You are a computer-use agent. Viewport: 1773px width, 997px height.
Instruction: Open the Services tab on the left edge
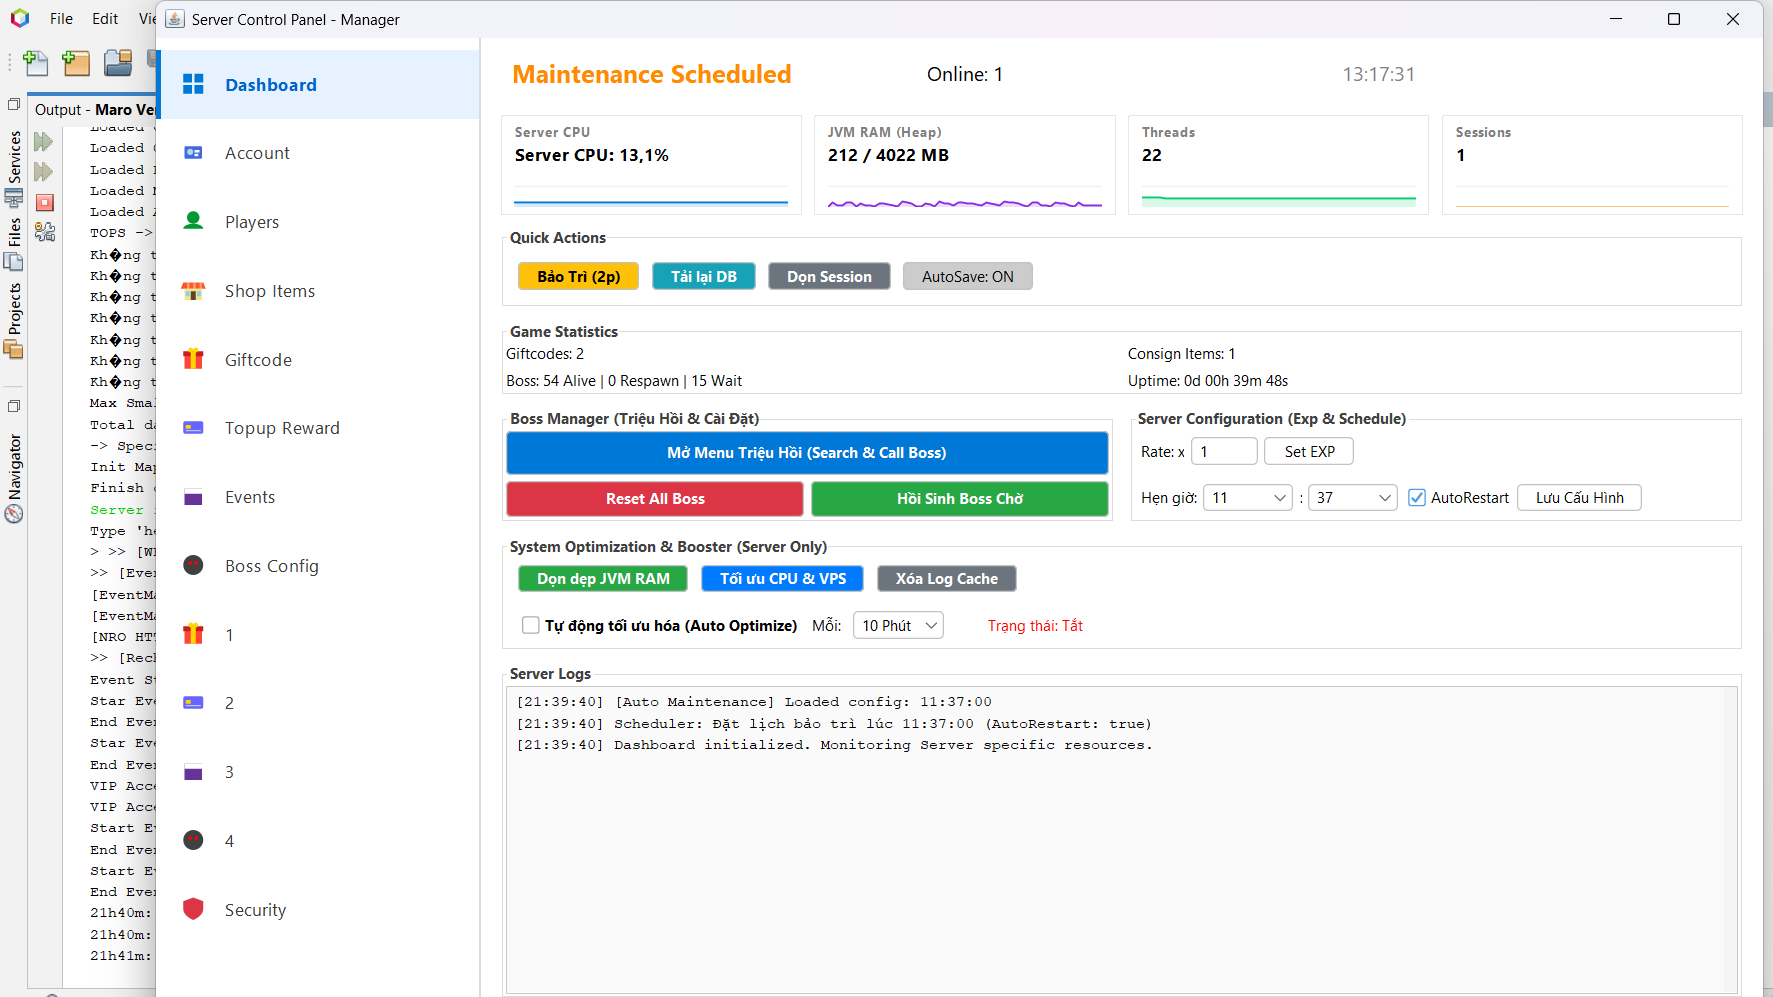[14, 168]
